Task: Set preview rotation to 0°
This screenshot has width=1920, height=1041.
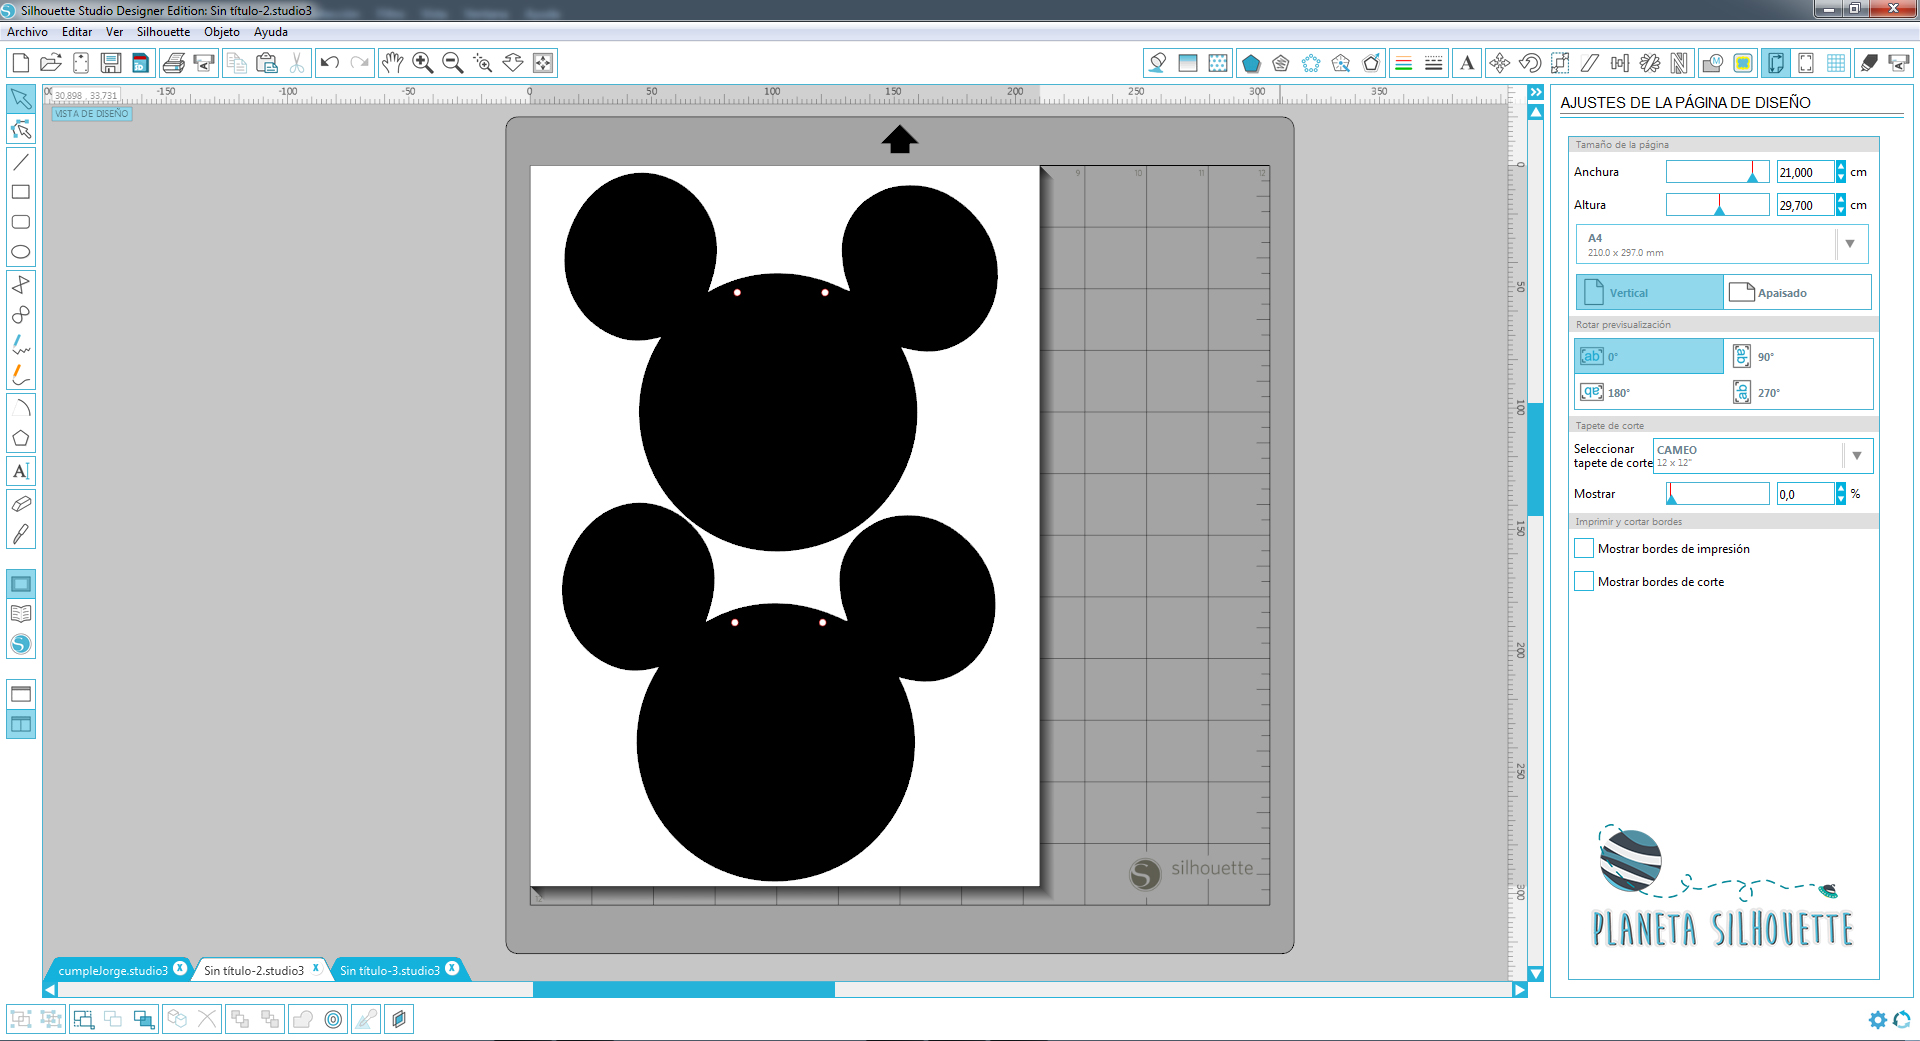Action: [x=1649, y=356]
